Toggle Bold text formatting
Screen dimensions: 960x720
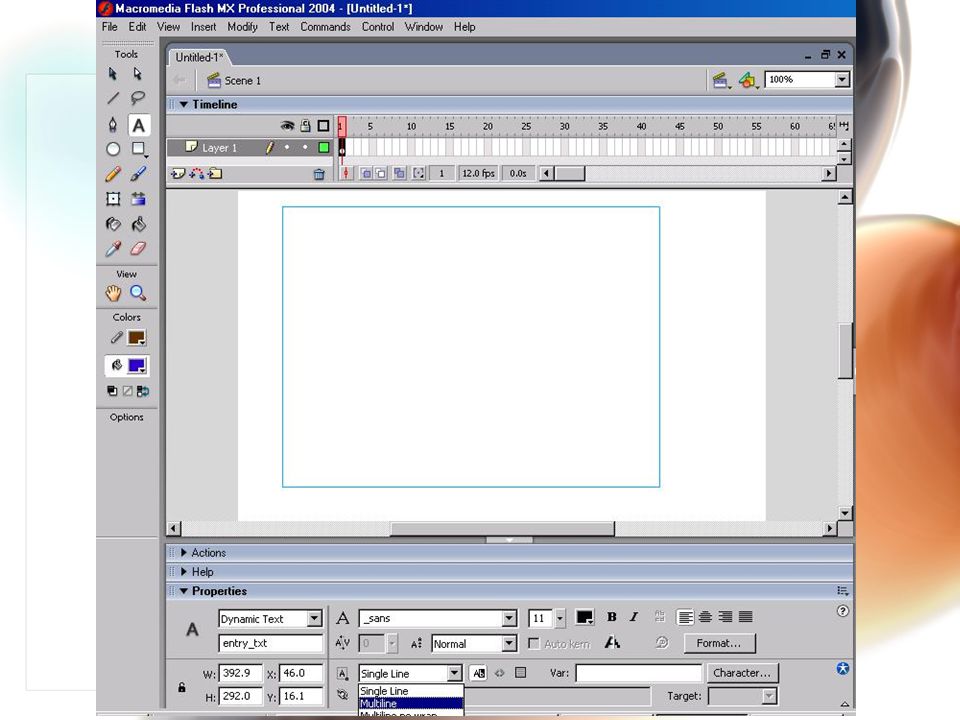(x=611, y=617)
